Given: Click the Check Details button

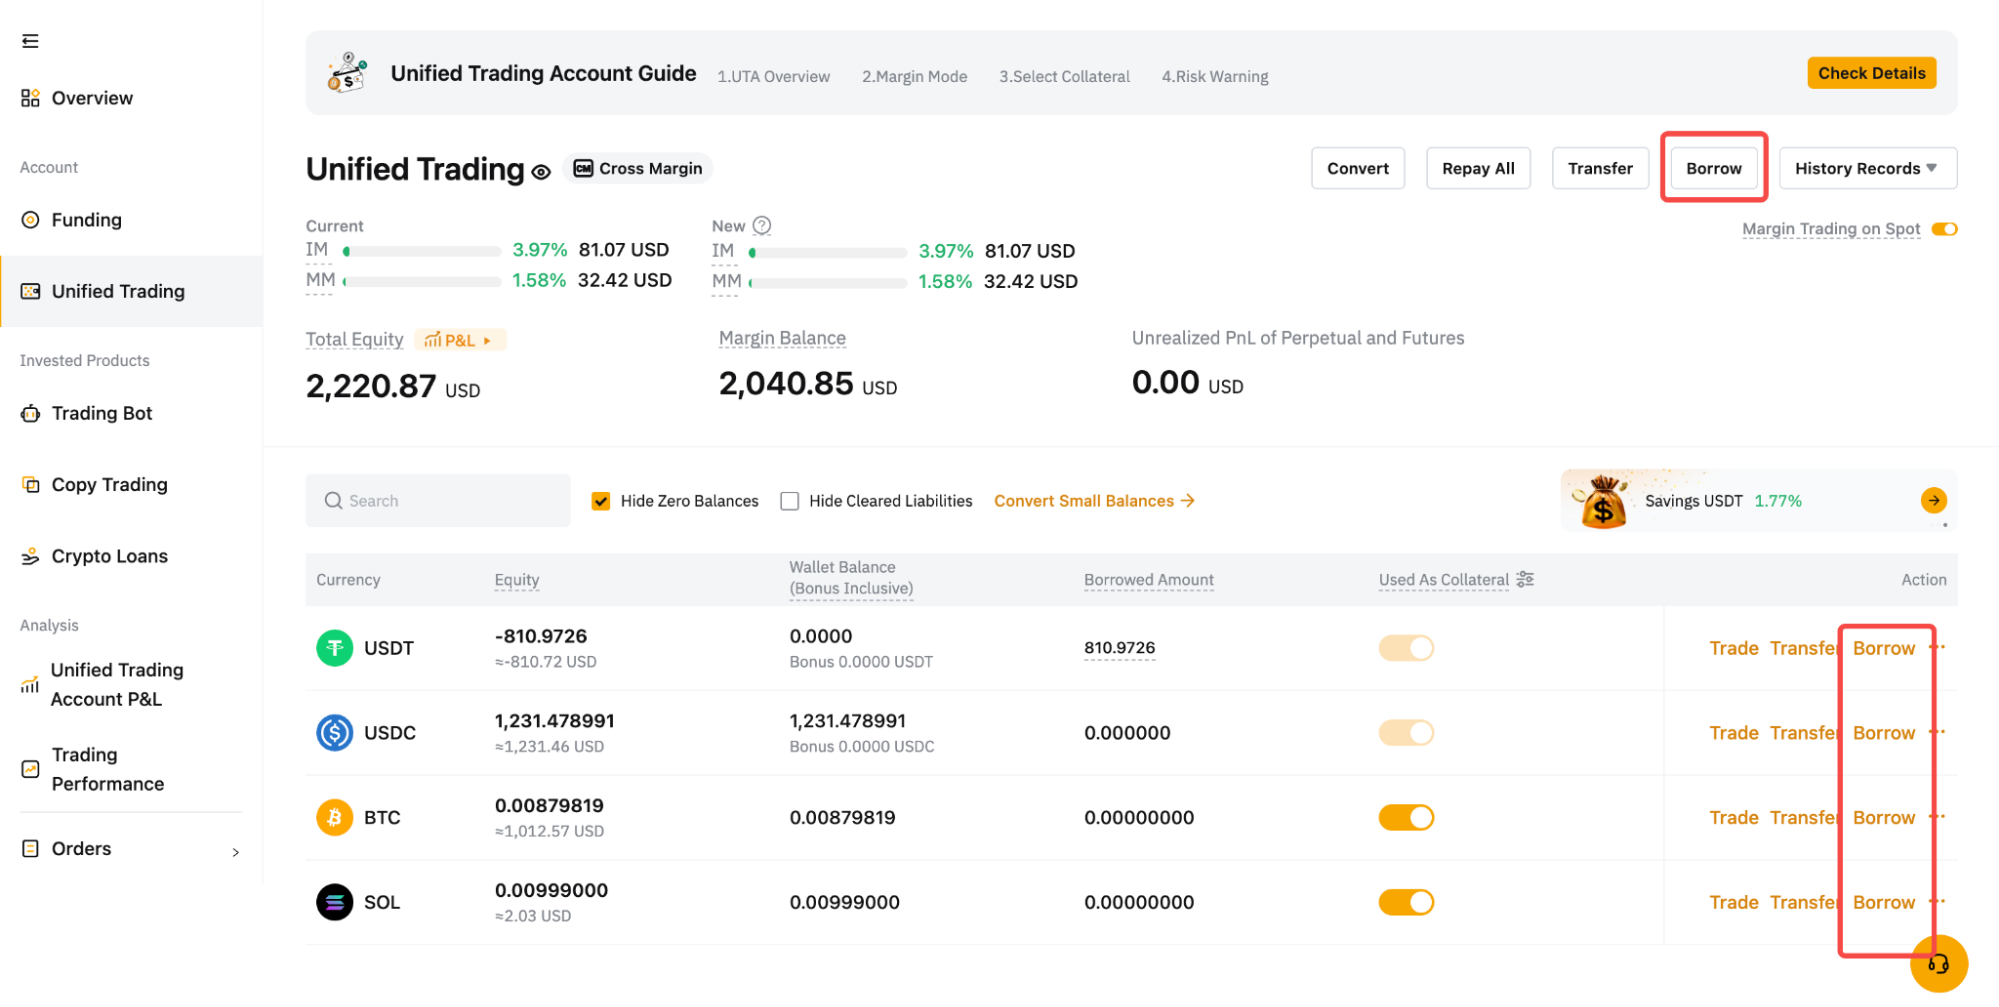Looking at the screenshot, I should [1871, 73].
